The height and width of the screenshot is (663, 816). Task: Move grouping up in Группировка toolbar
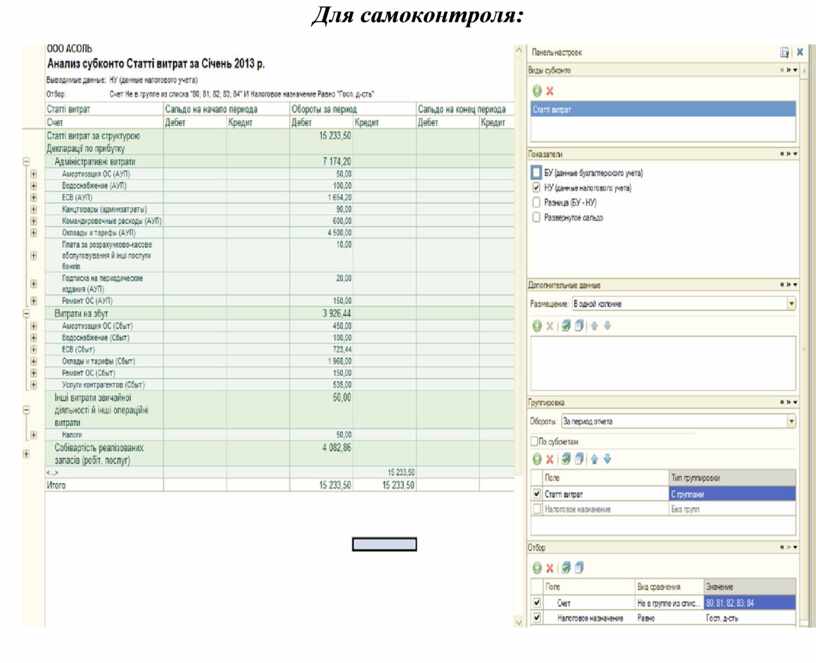point(594,459)
